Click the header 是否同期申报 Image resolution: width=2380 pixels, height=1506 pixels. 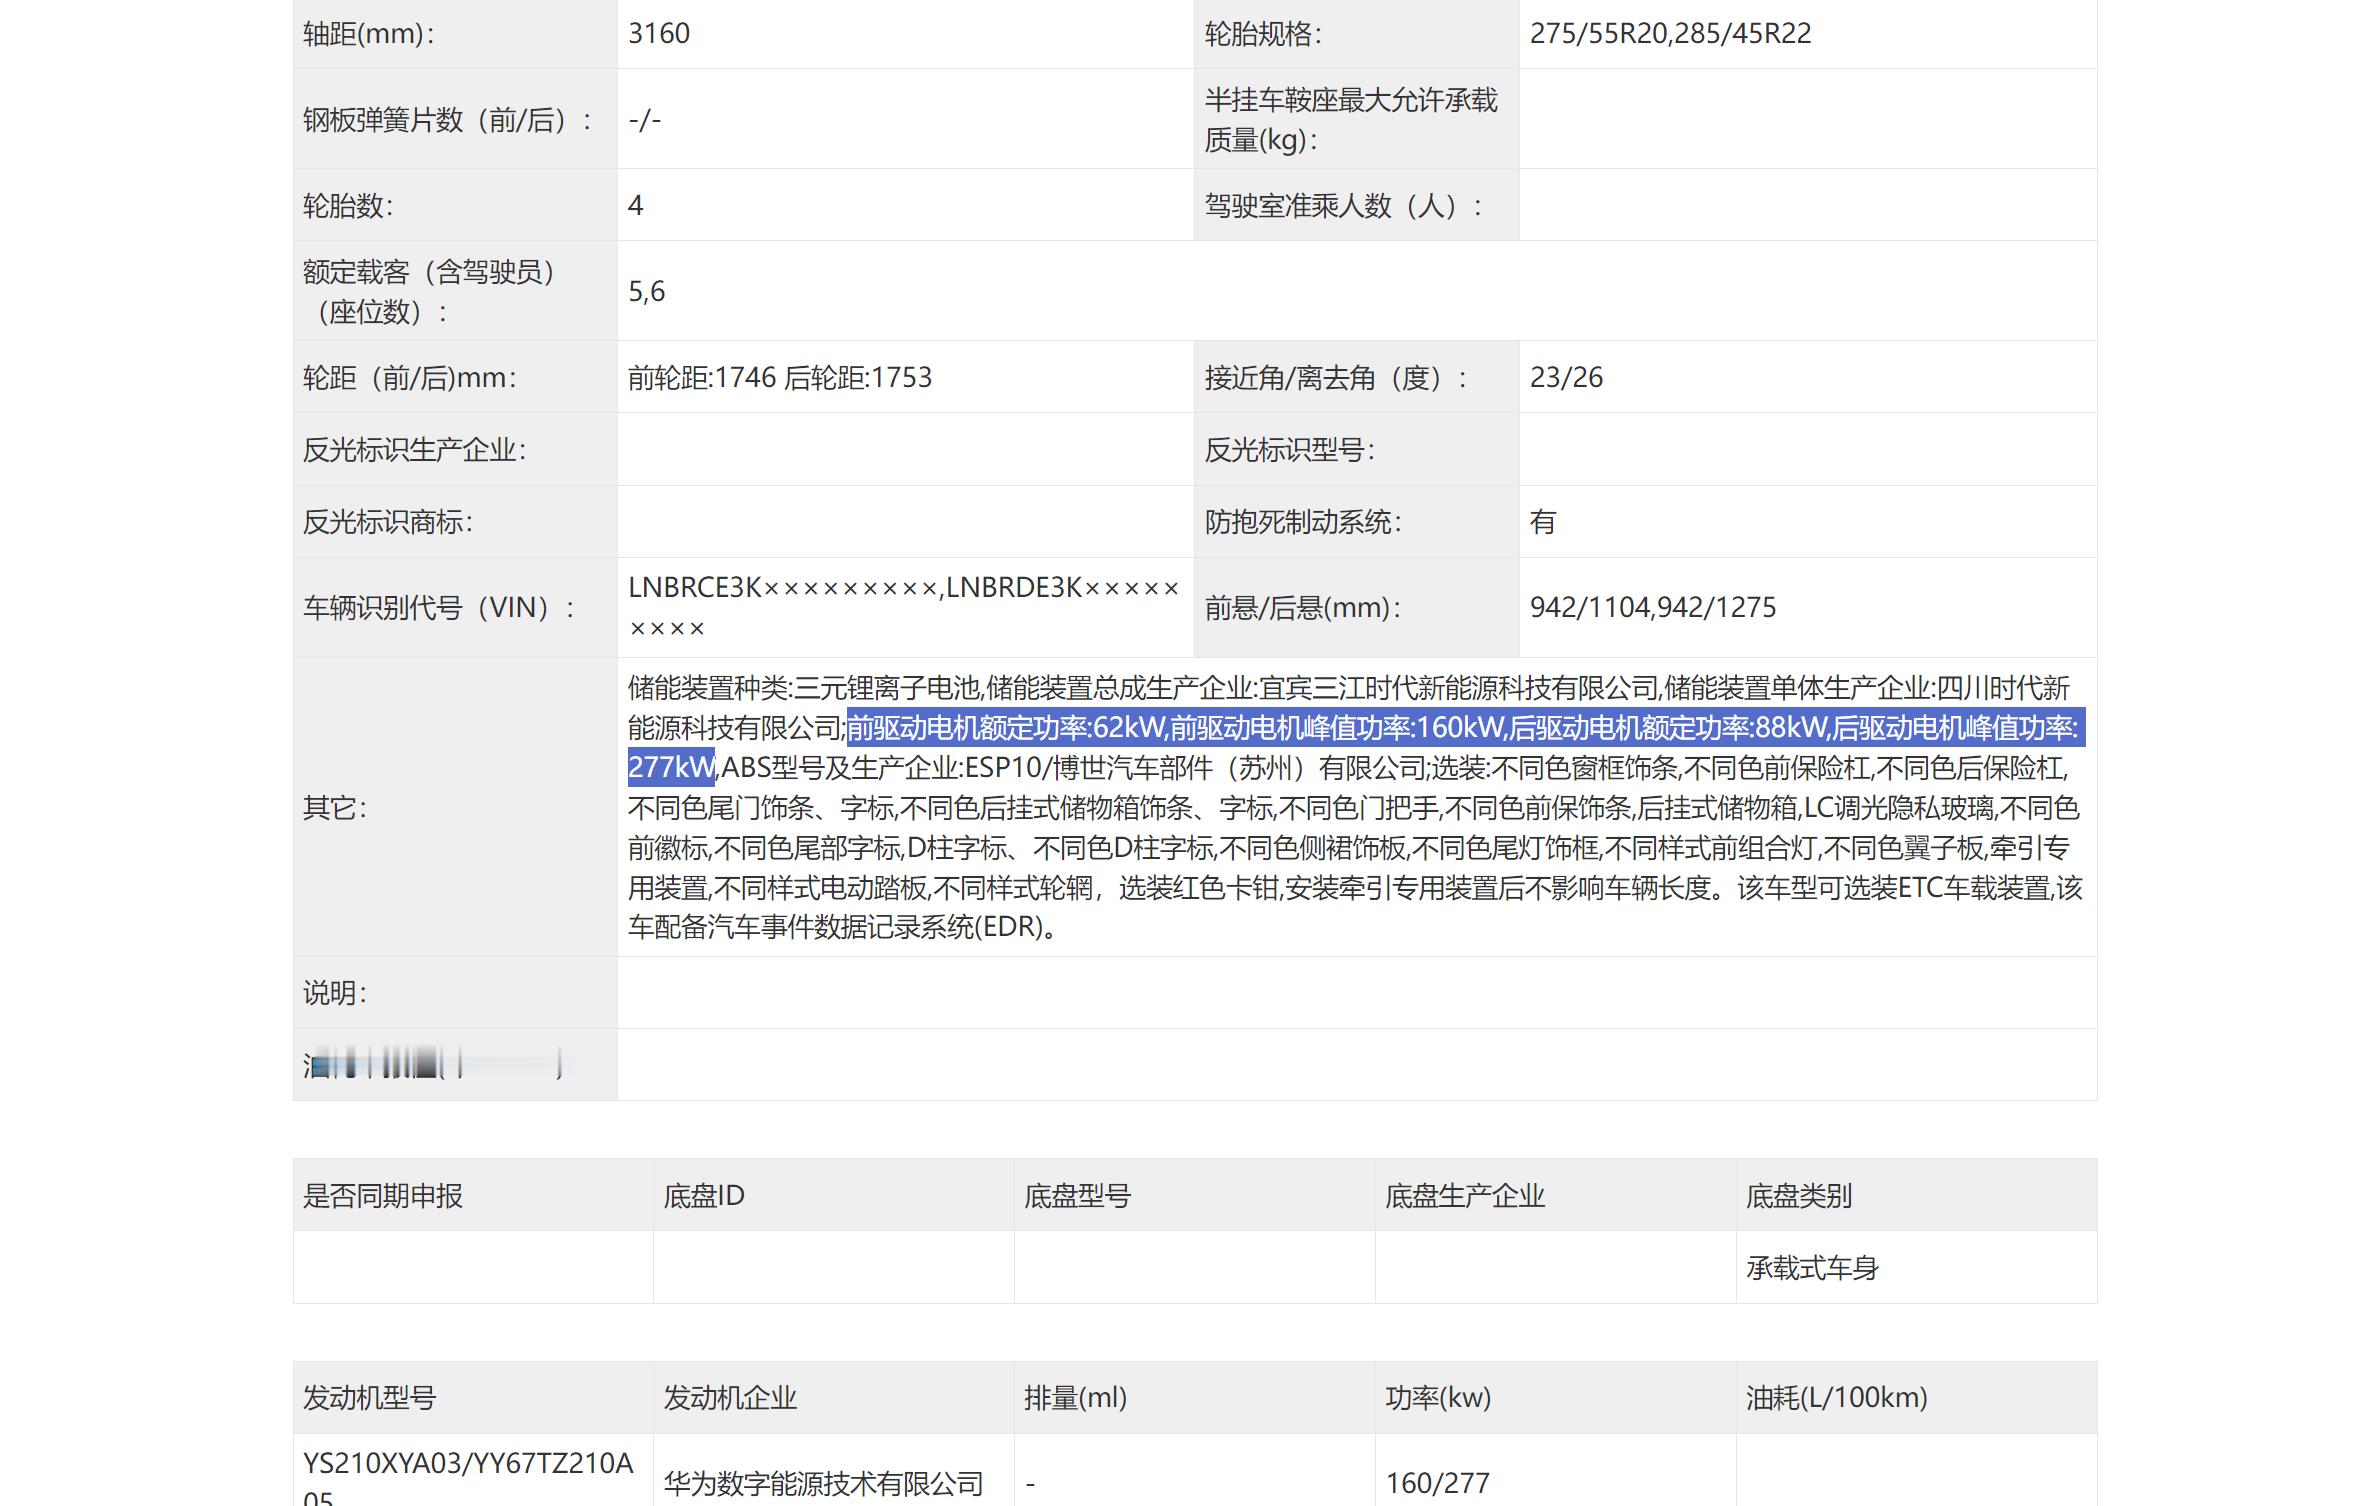tap(383, 1195)
